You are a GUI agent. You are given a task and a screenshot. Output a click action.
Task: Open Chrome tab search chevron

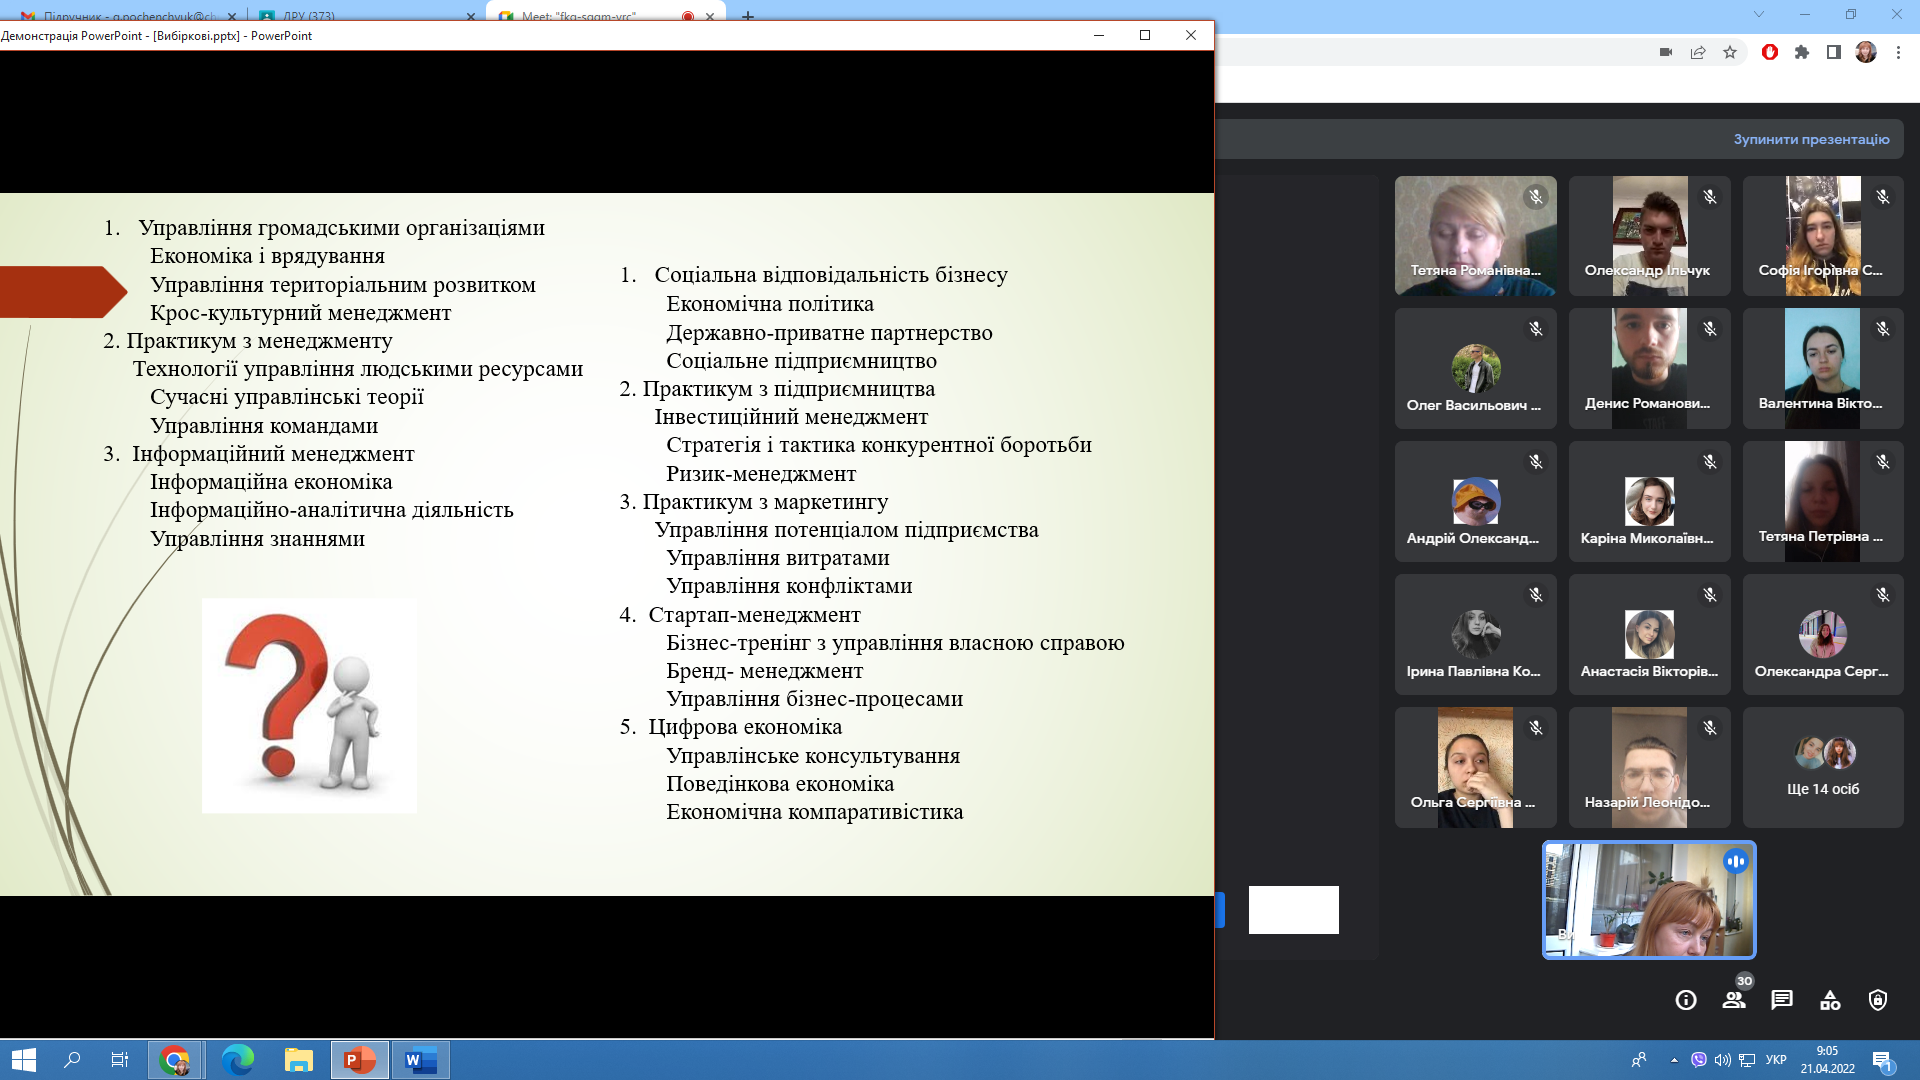(x=1759, y=14)
